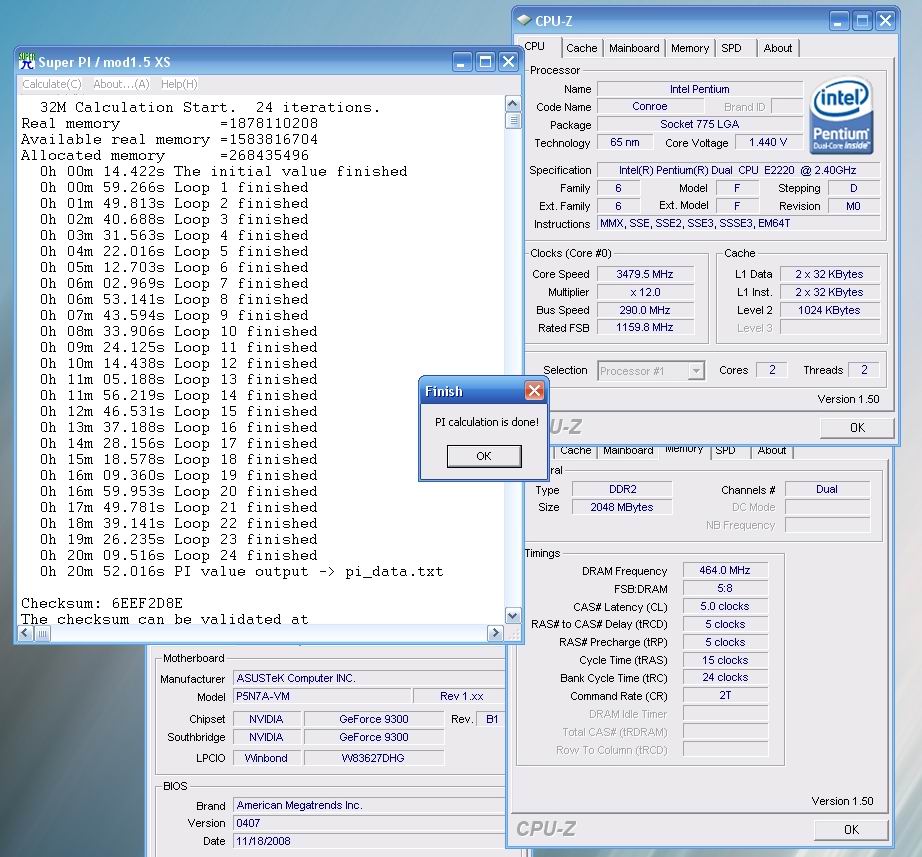Open the Calculate(C) menu in Super PI
Viewport: 922px width, 857px height.
pyautogui.click(x=52, y=84)
